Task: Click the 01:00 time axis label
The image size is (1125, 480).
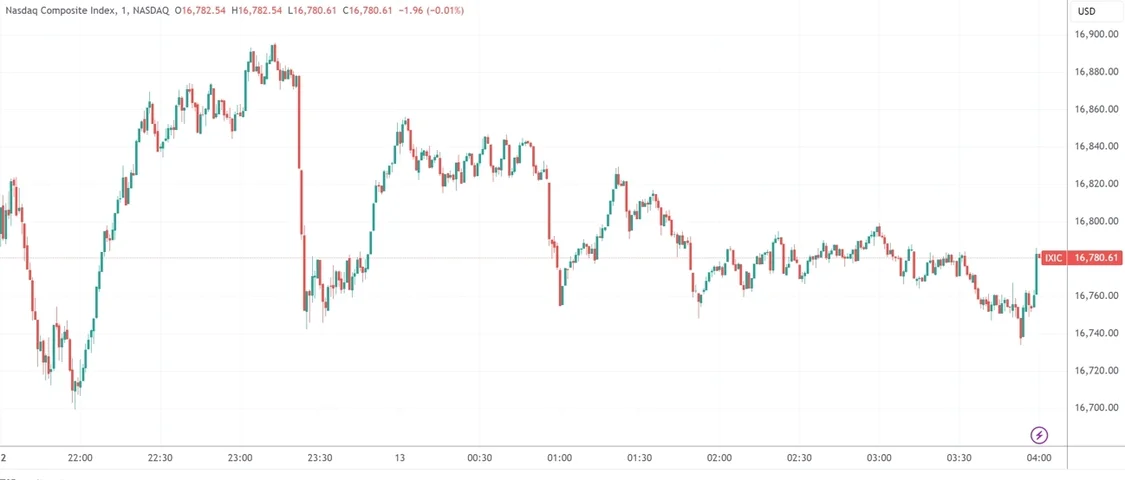Action: [x=560, y=458]
